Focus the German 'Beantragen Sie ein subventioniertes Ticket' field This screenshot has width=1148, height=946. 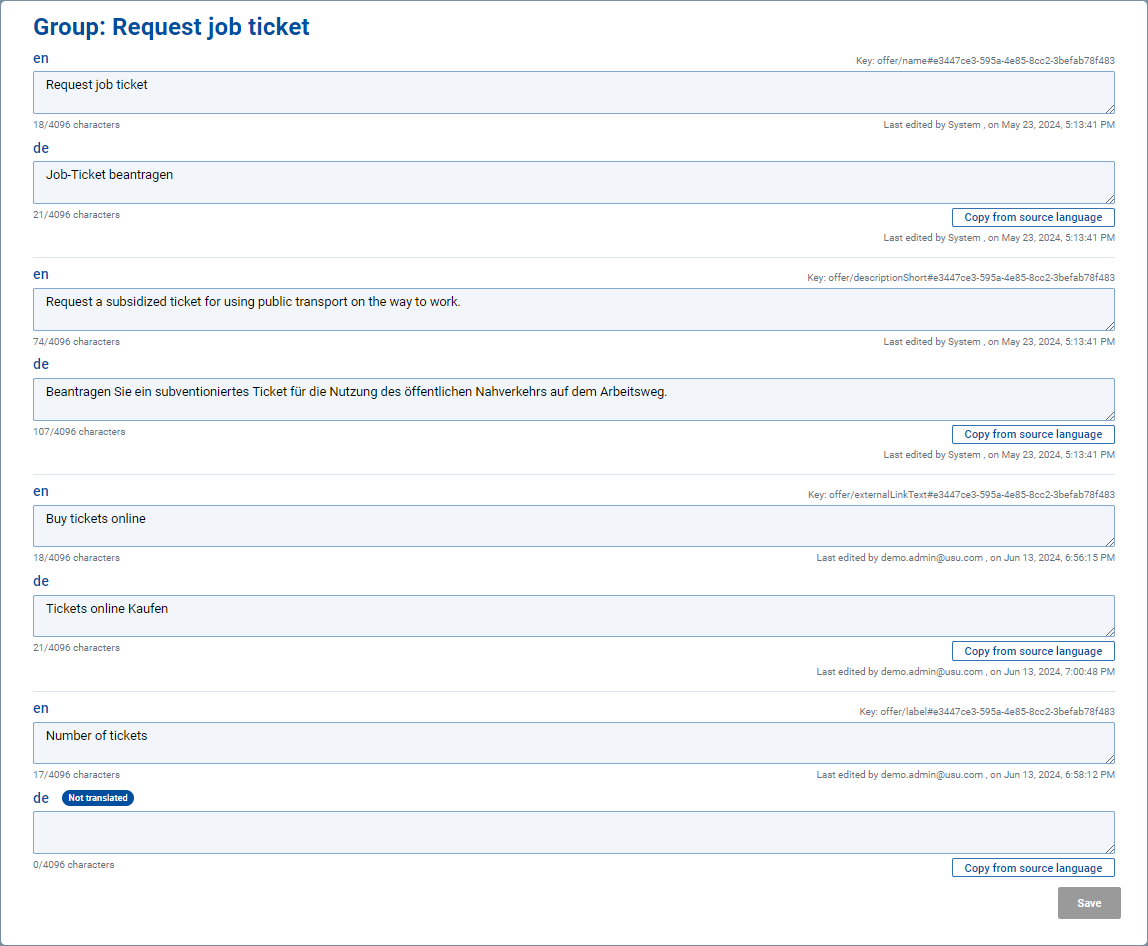coord(573,399)
